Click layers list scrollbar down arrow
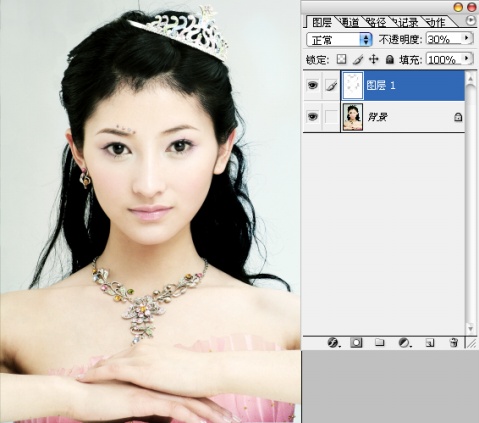The image size is (479, 423). pos(471,329)
